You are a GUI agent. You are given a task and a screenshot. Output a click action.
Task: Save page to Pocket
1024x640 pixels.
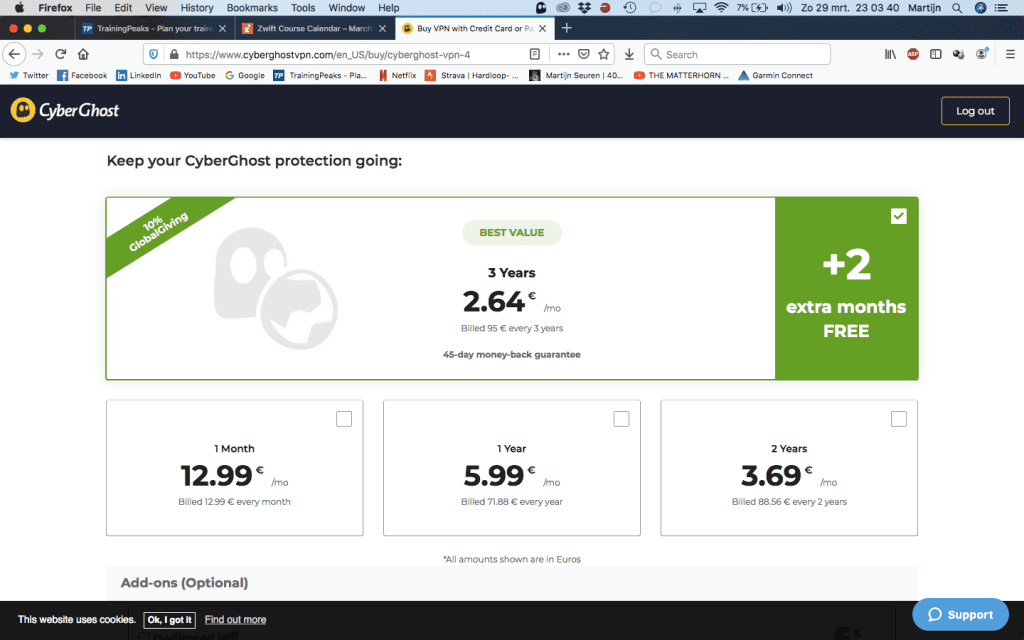[x=584, y=54]
